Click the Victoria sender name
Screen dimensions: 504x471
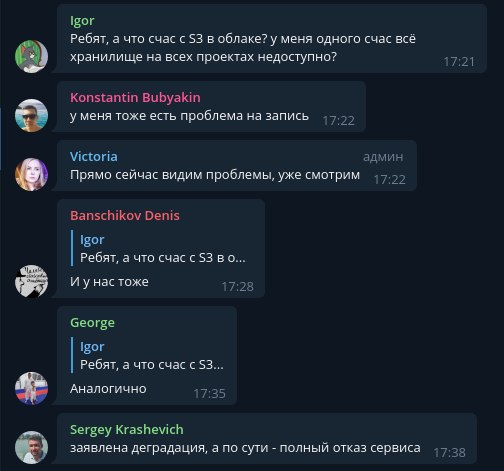[94, 156]
